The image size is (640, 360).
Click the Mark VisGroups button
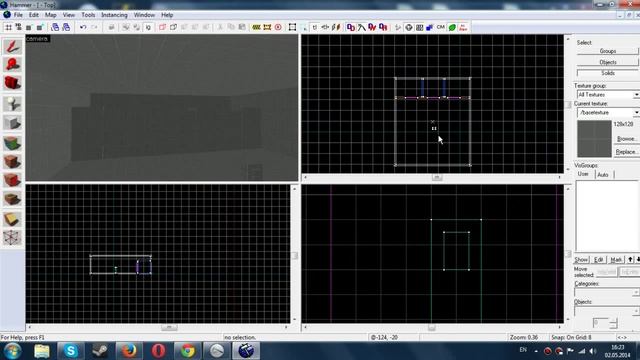[616, 260]
